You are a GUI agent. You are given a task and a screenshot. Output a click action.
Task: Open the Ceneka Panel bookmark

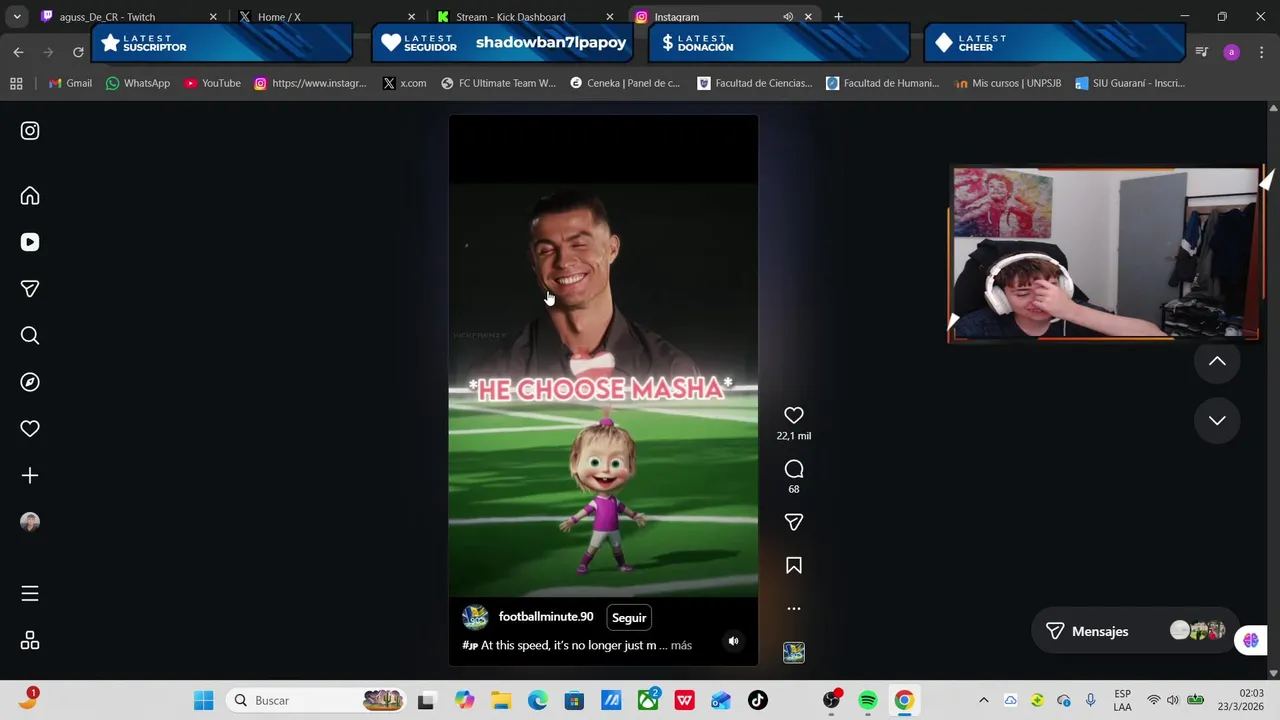(x=625, y=83)
